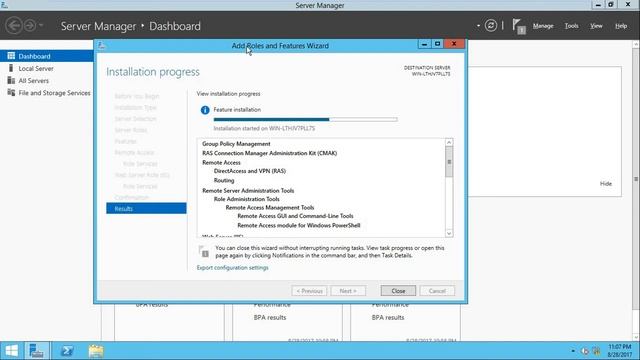Click the Server Manager title bar icon
This screenshot has width=640, height=360.
tap(4, 5)
